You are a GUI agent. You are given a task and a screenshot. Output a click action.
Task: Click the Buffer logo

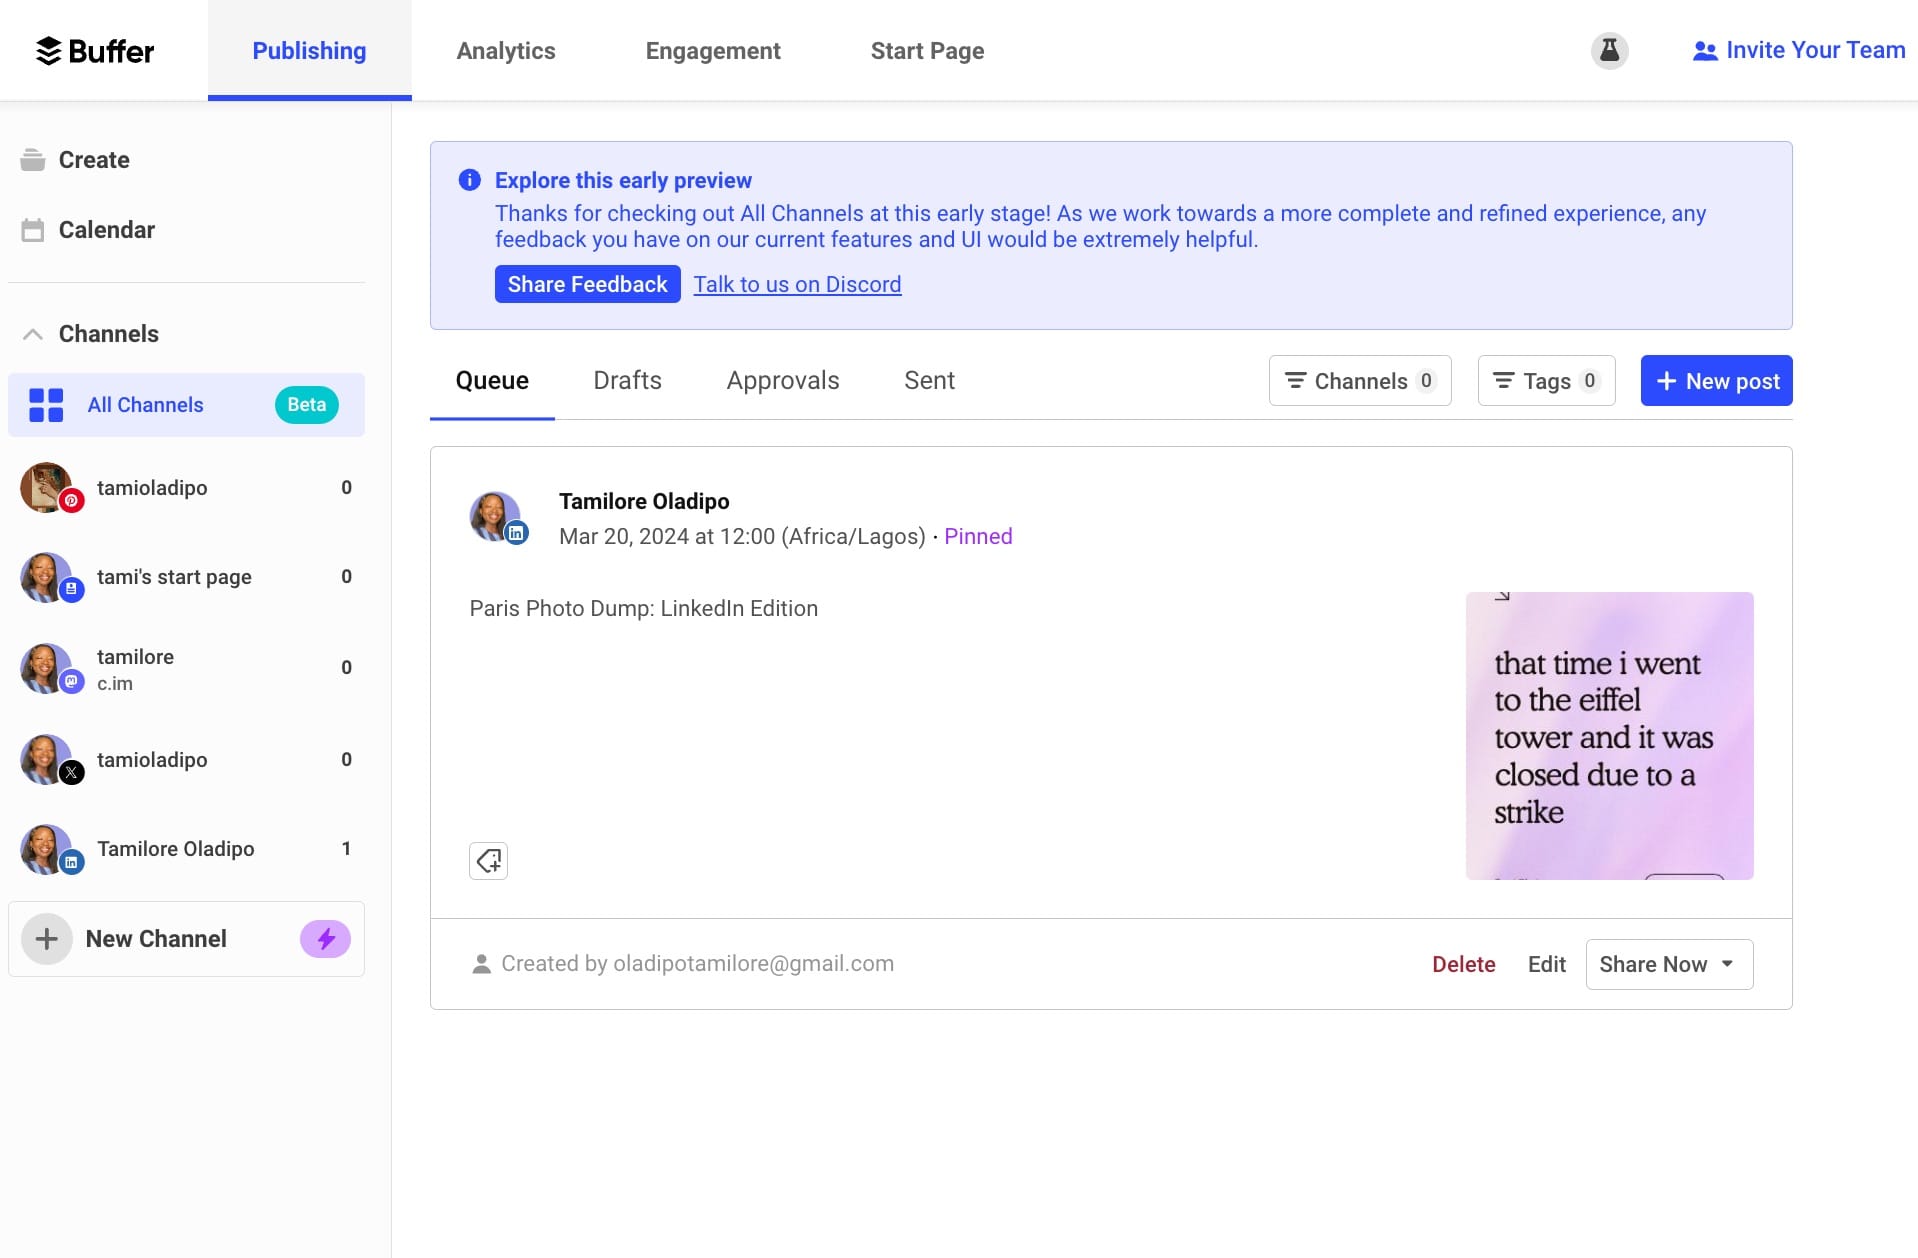click(x=95, y=51)
